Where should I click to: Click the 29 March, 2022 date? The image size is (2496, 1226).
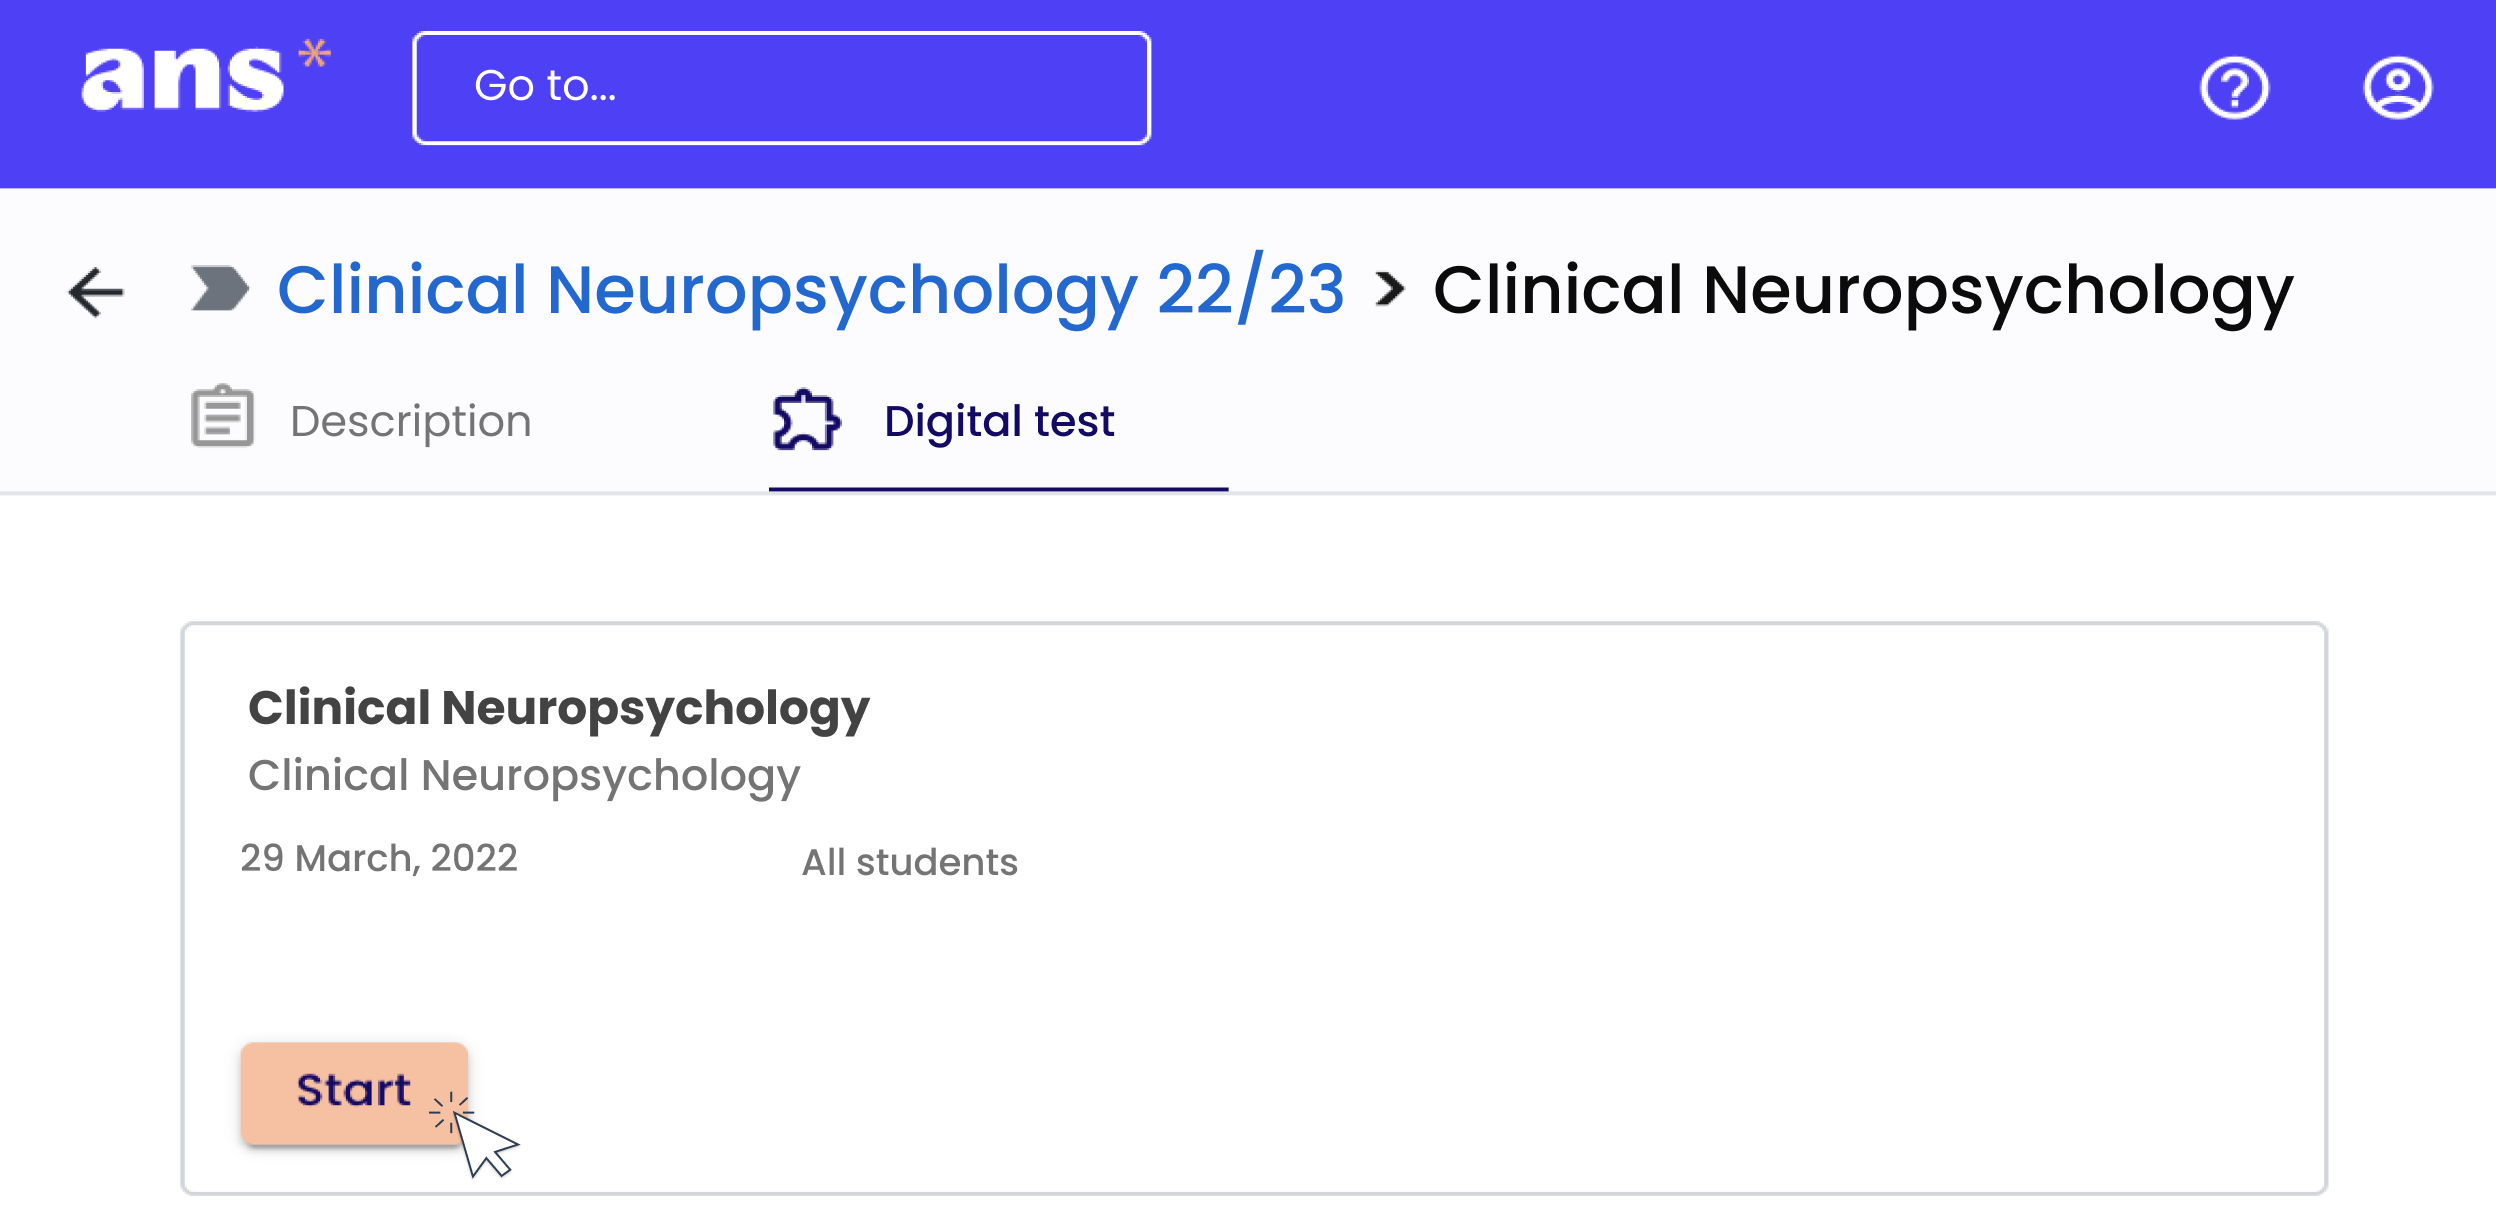(379, 858)
